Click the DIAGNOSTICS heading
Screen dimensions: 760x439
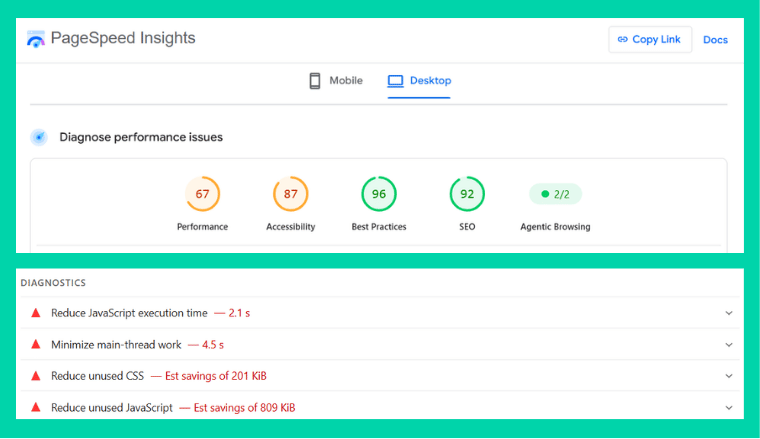coord(53,283)
